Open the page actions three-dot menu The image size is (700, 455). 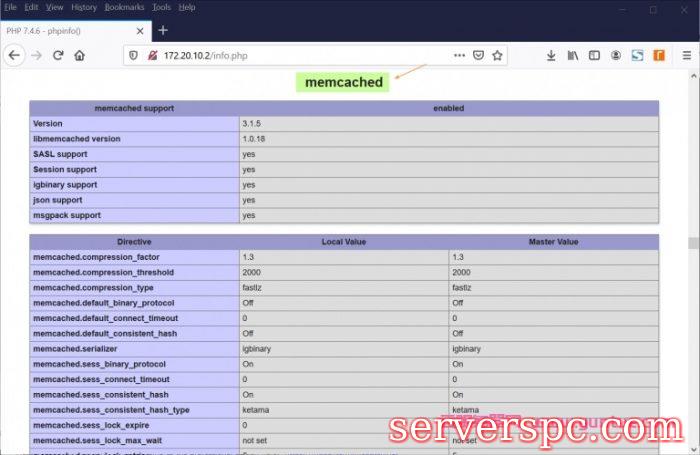(x=458, y=55)
